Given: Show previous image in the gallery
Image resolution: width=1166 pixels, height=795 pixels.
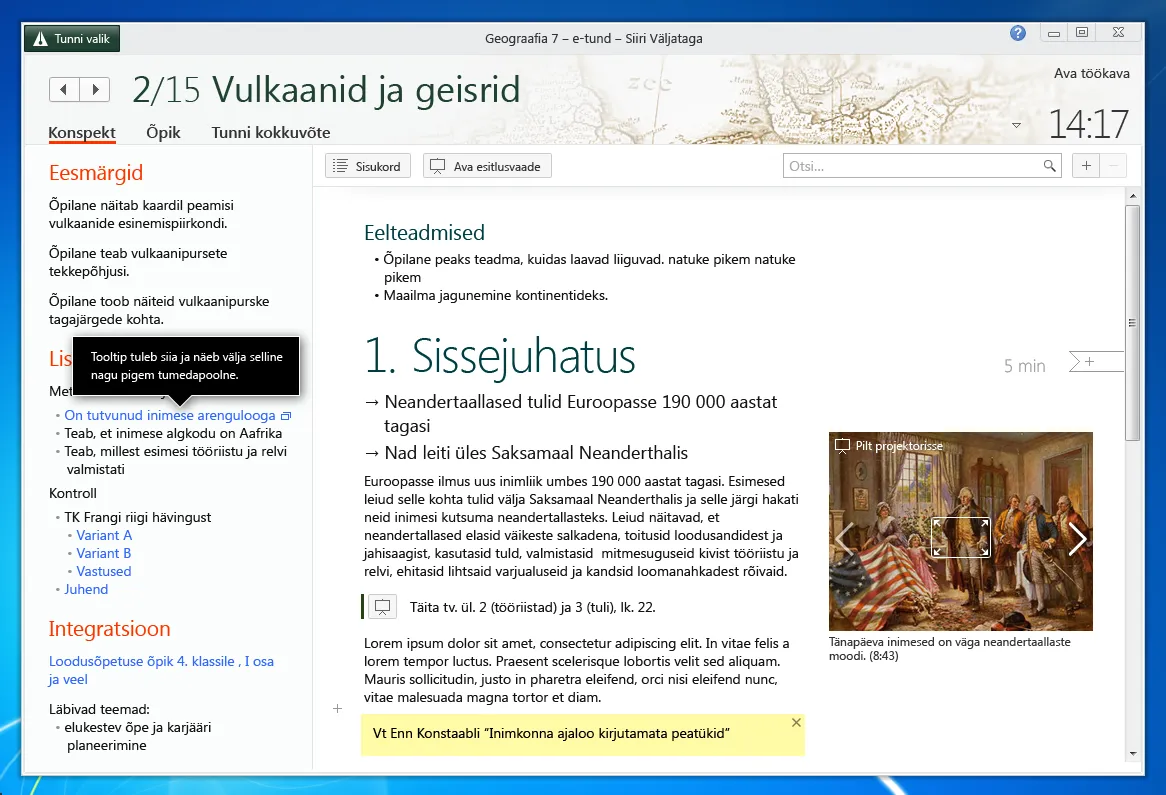Looking at the screenshot, I should [845, 538].
